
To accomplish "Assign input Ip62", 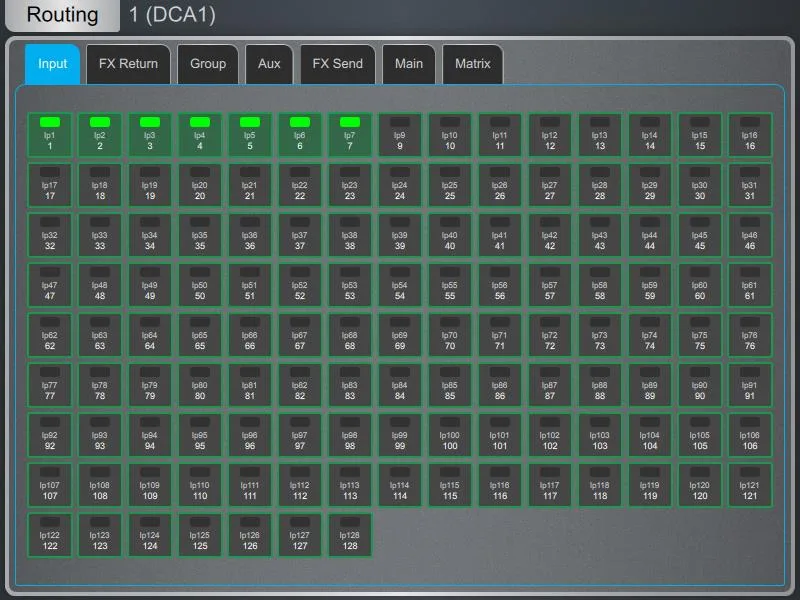I will pos(49,335).
